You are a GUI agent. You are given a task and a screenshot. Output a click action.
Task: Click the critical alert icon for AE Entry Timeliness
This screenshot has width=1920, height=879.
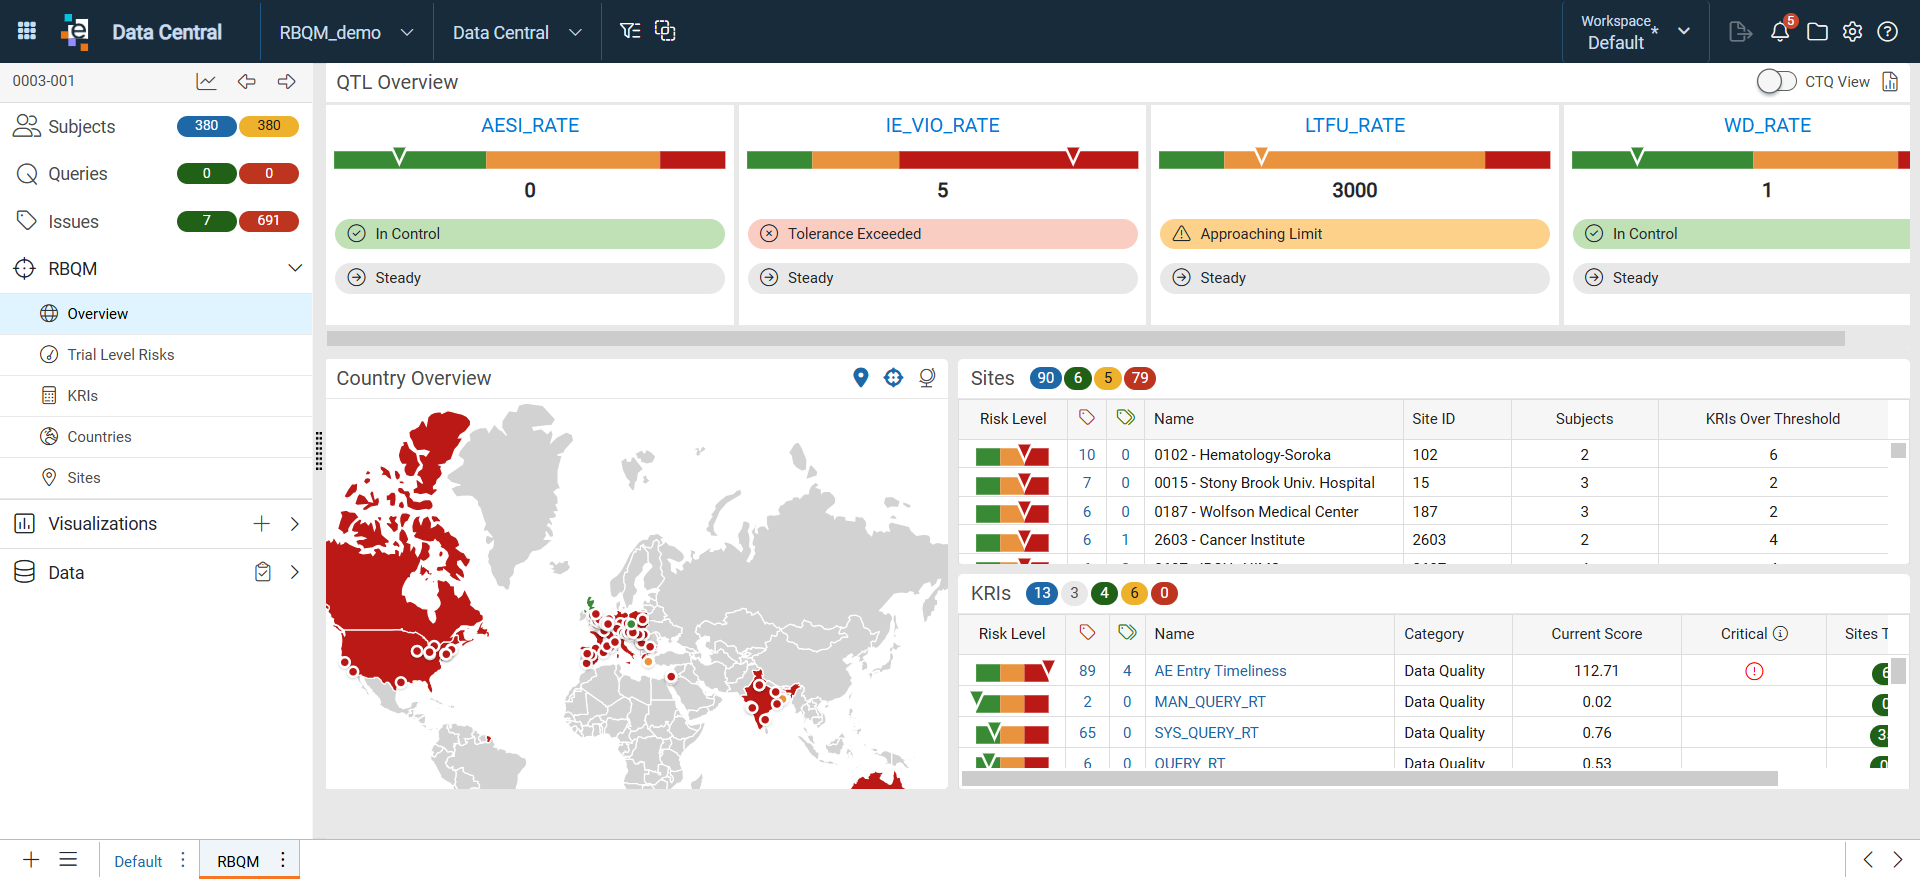1754,671
